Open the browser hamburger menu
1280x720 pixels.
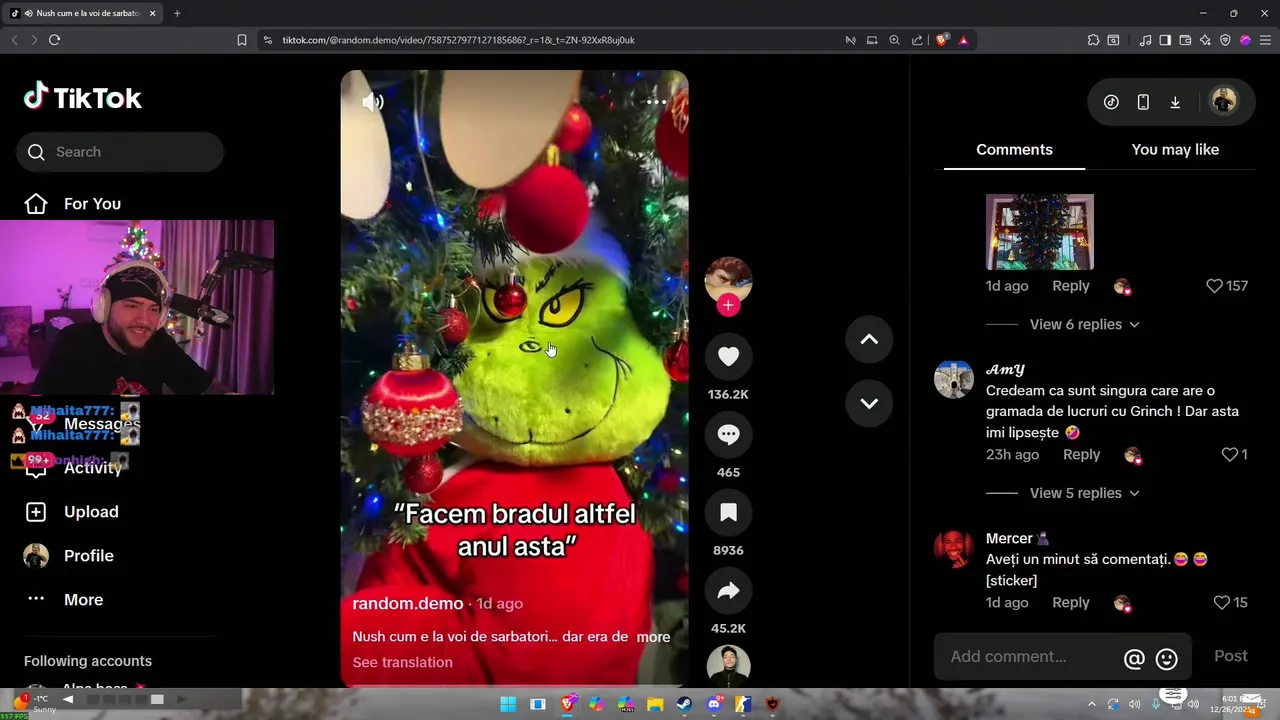(x=1265, y=40)
